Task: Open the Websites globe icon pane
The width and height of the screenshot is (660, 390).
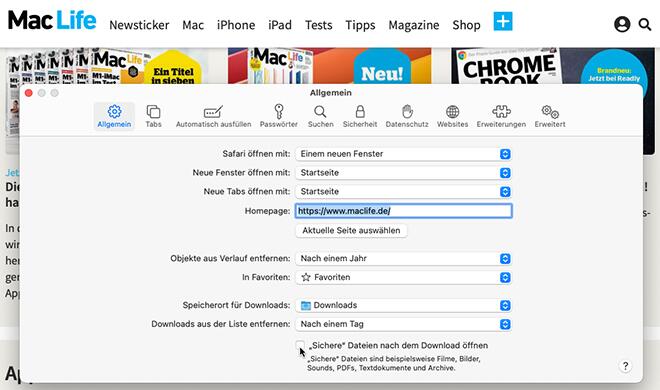Action: click(452, 117)
